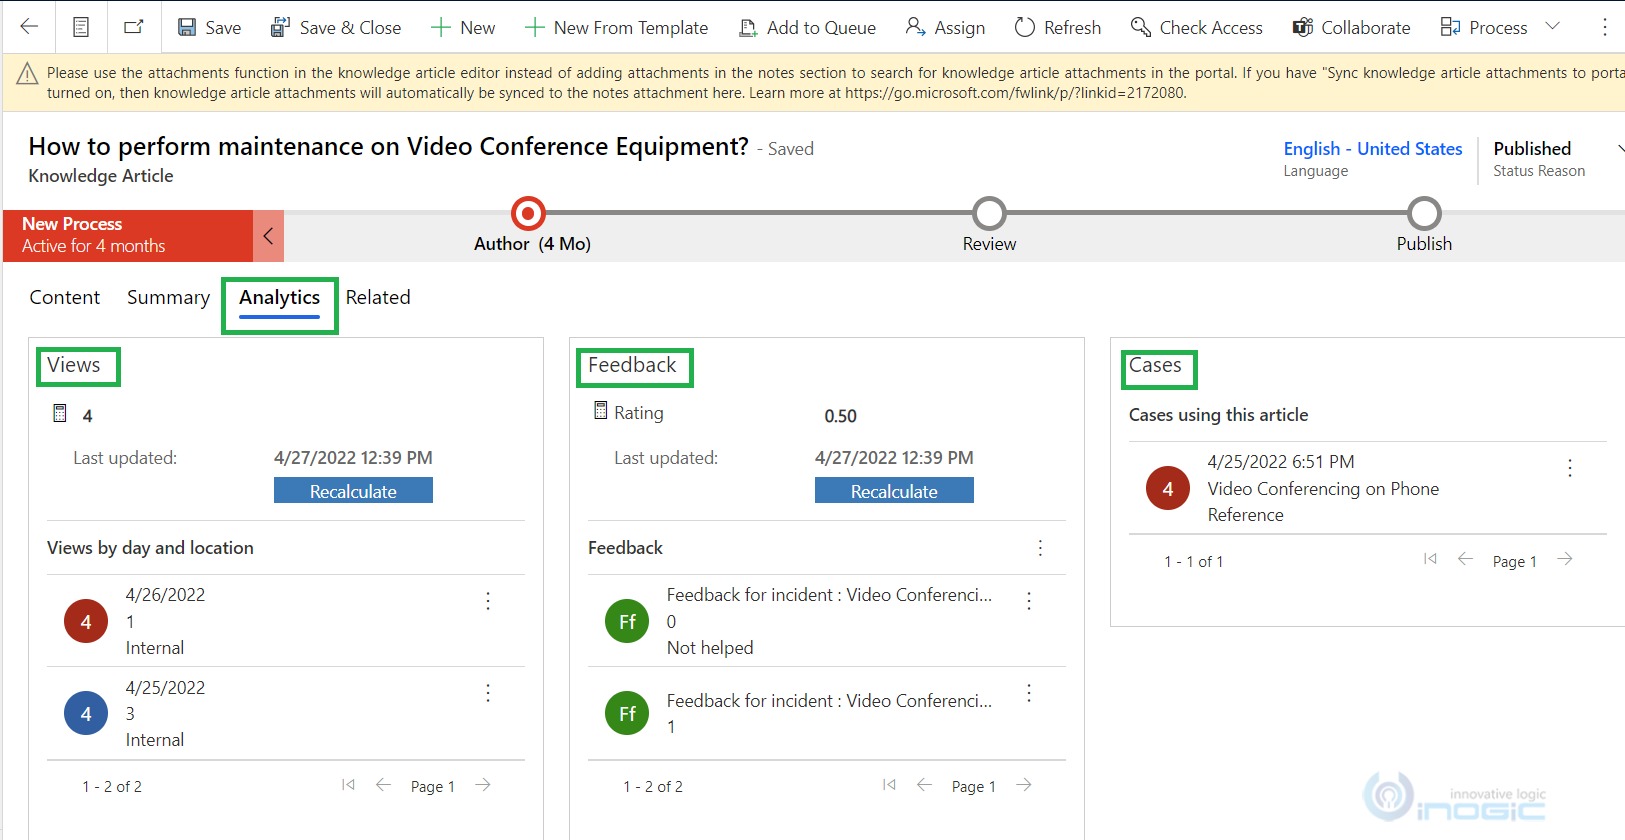Select the Review stage circle
The height and width of the screenshot is (840, 1625).
(x=989, y=213)
